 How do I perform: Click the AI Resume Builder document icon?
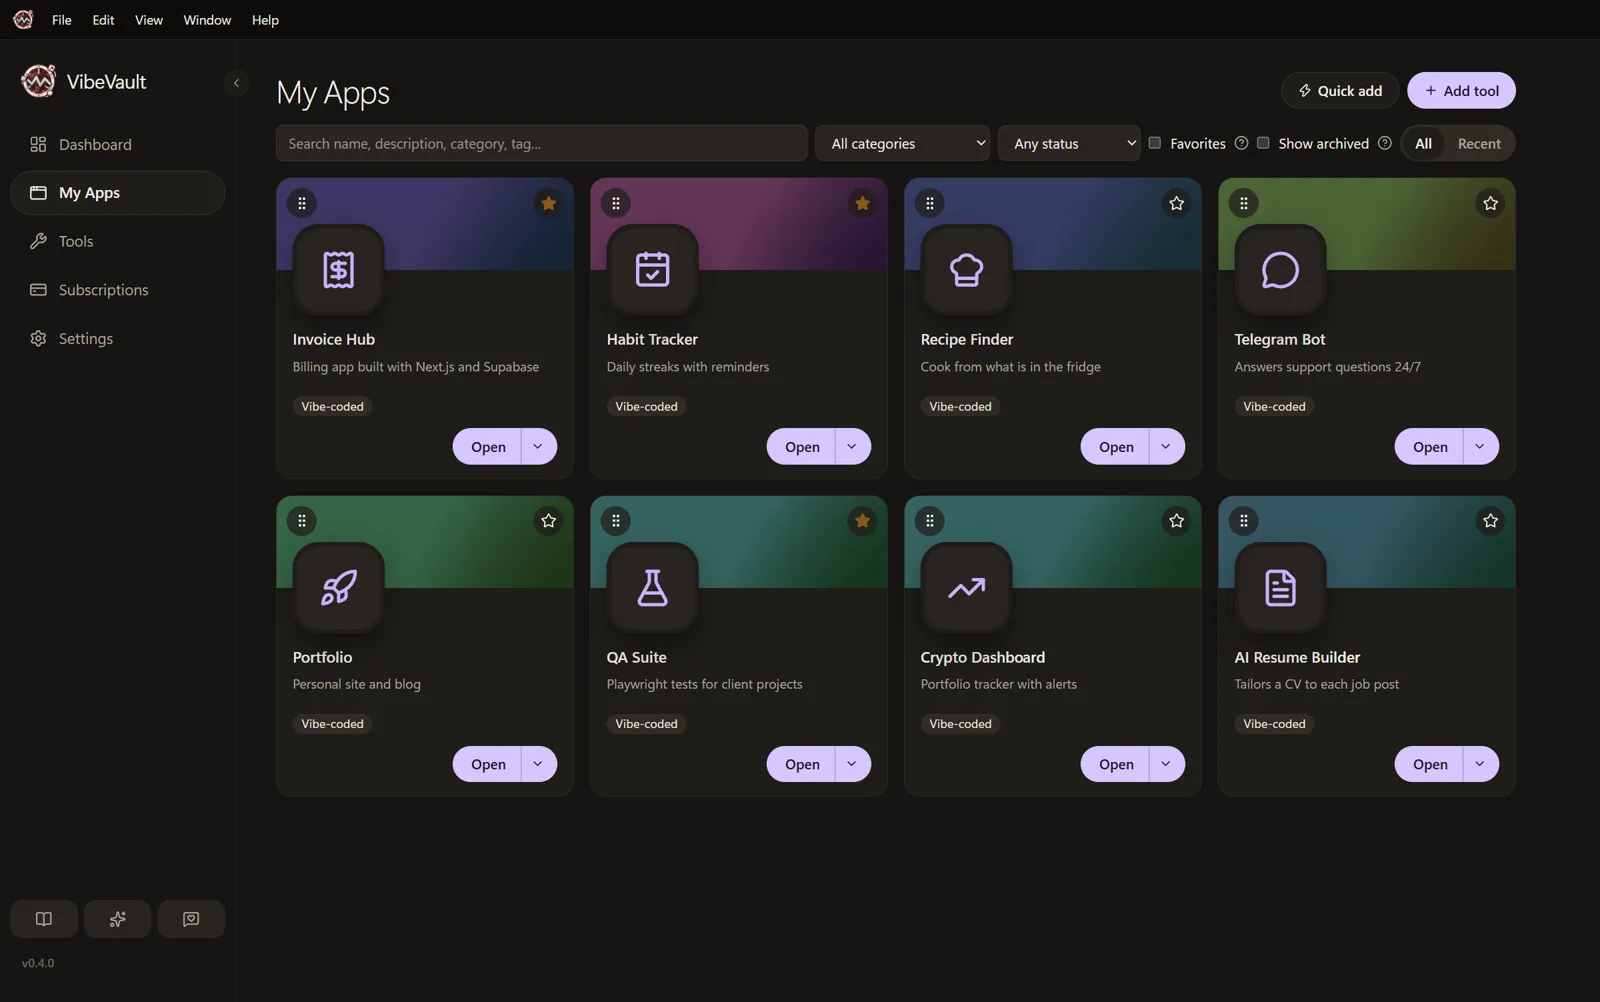coord(1280,588)
